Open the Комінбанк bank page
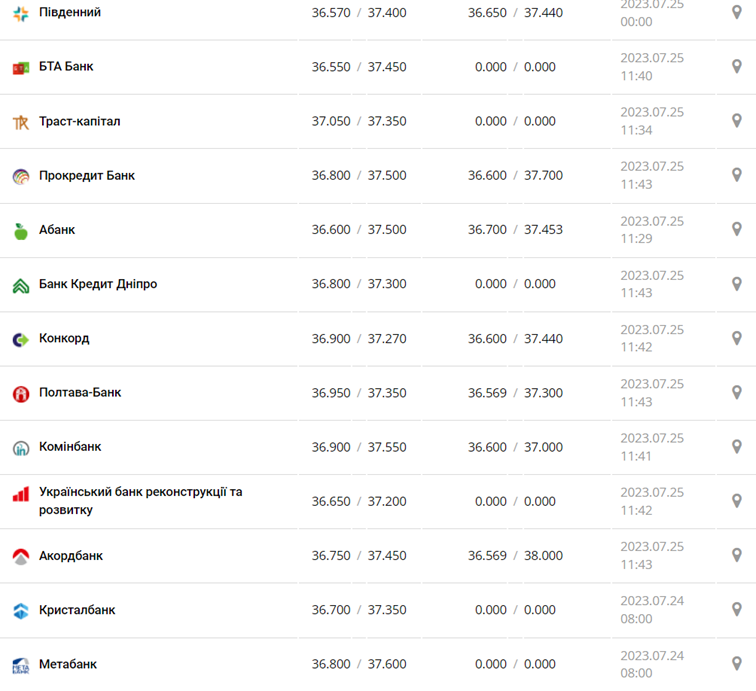The image size is (756, 691). click(x=70, y=447)
